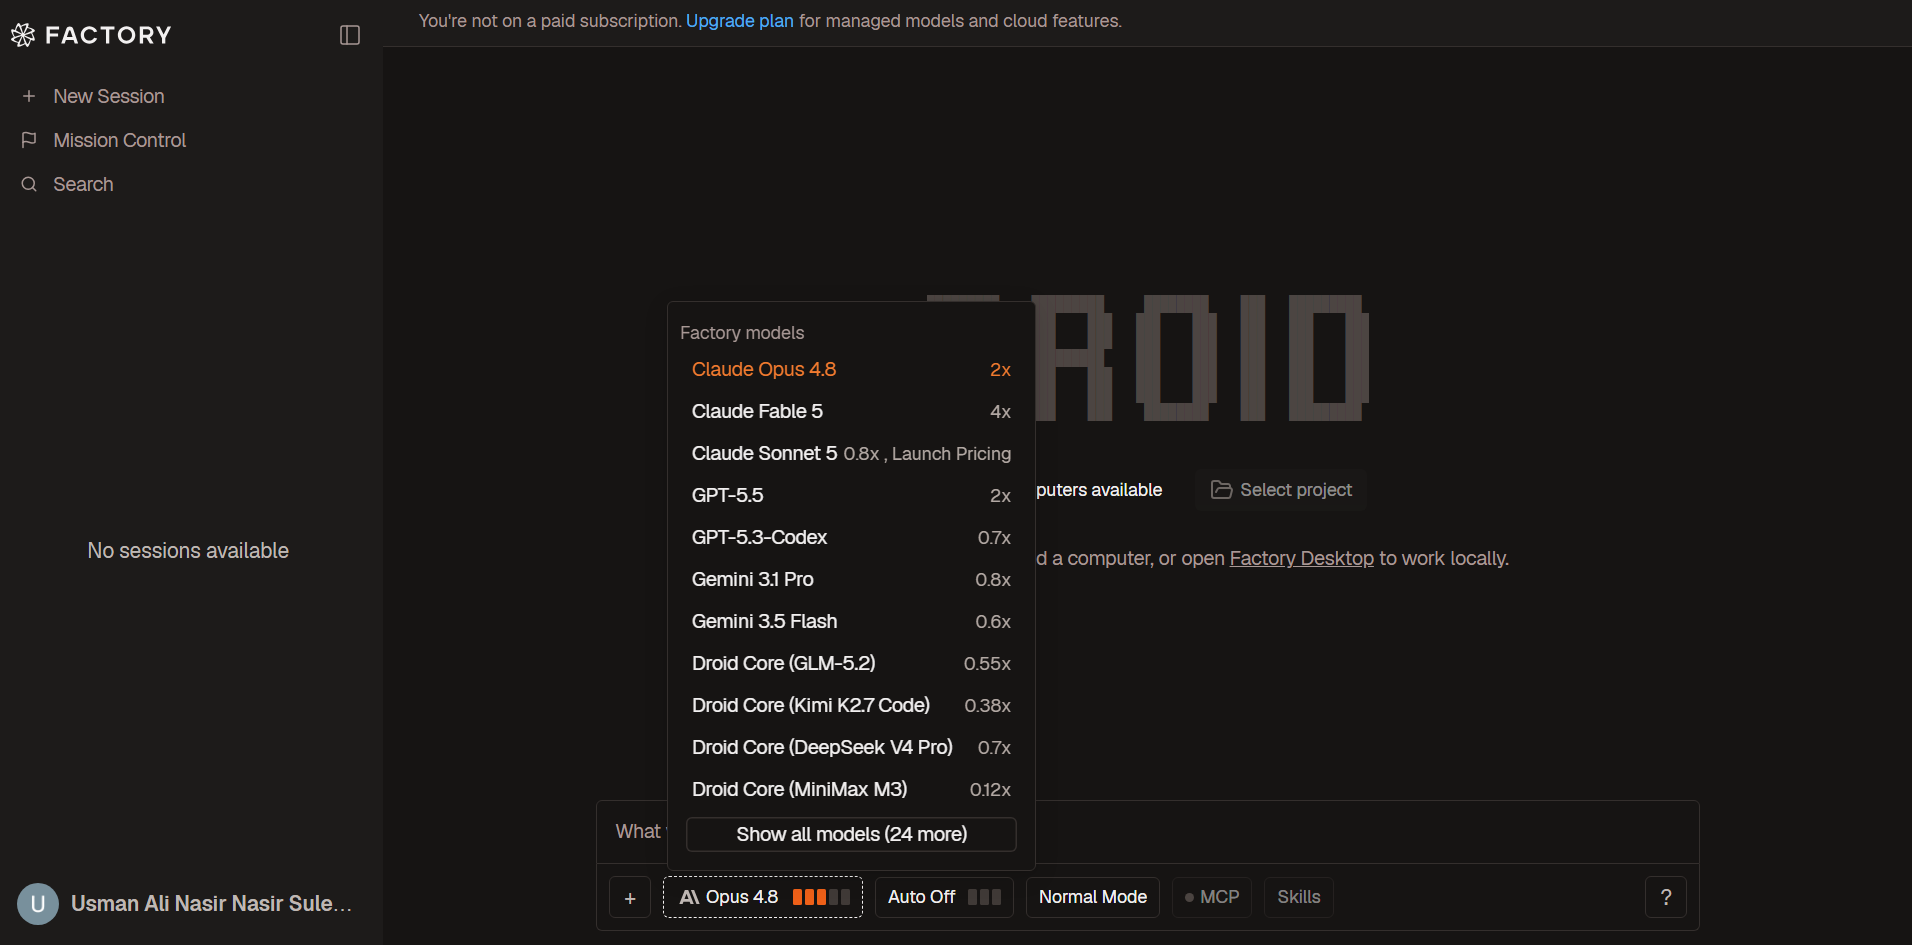Expand the list with Show all models

pos(851,834)
